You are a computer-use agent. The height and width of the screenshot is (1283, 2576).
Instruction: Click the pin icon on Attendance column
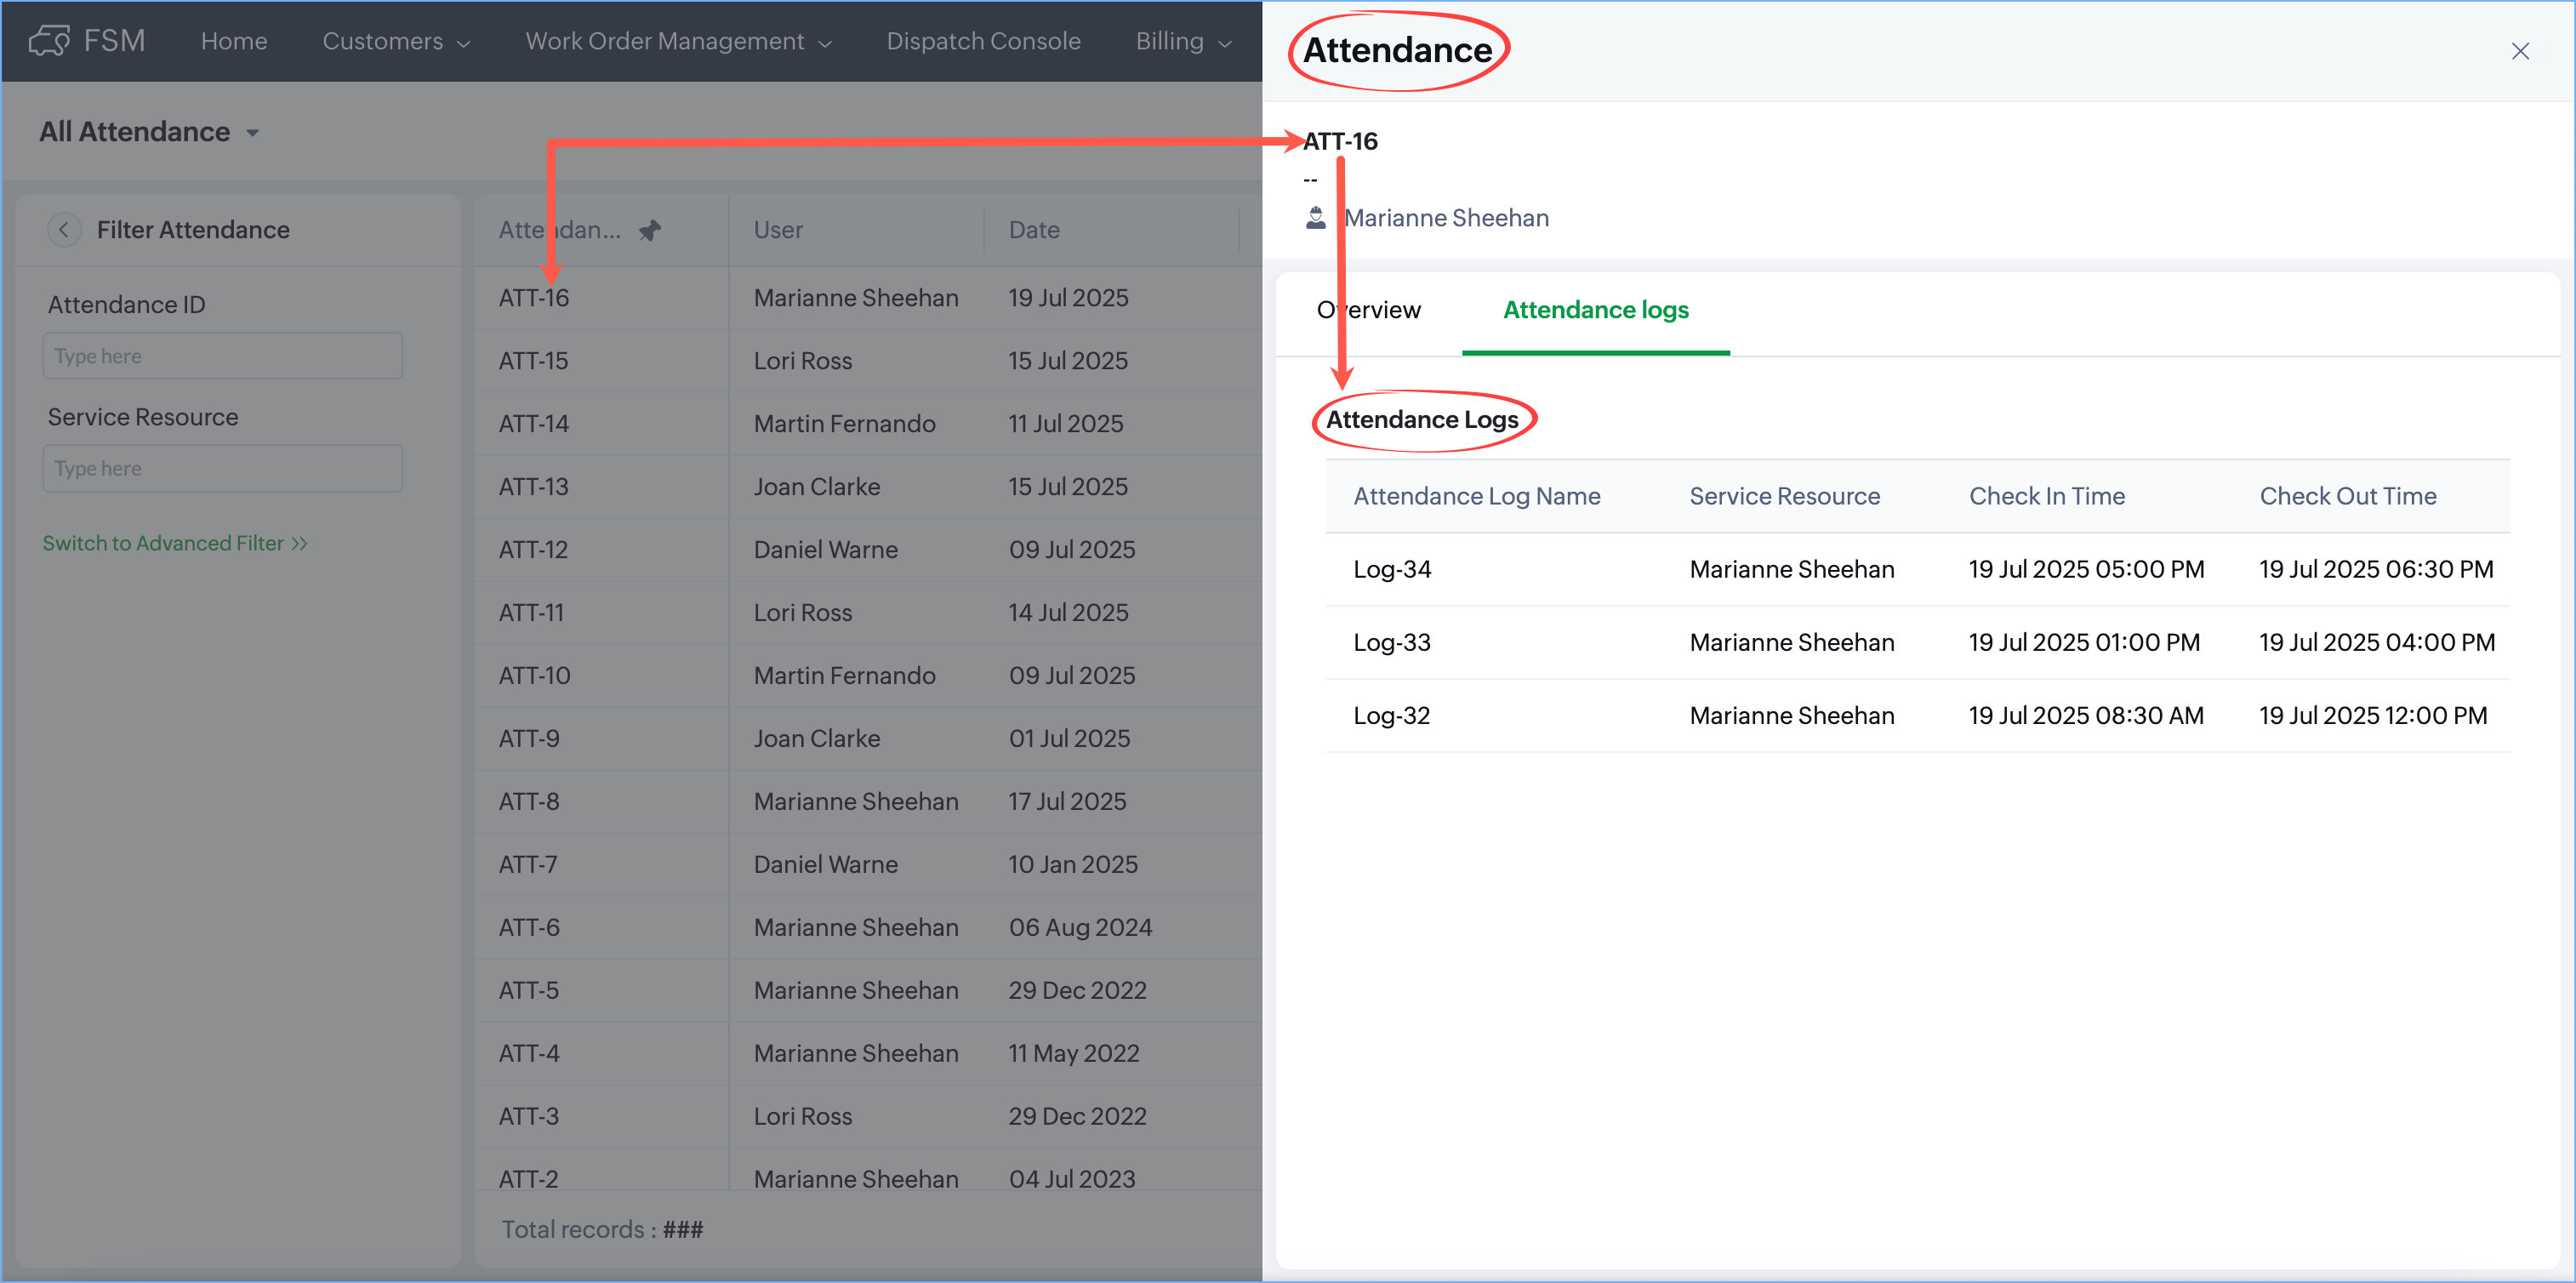(650, 230)
